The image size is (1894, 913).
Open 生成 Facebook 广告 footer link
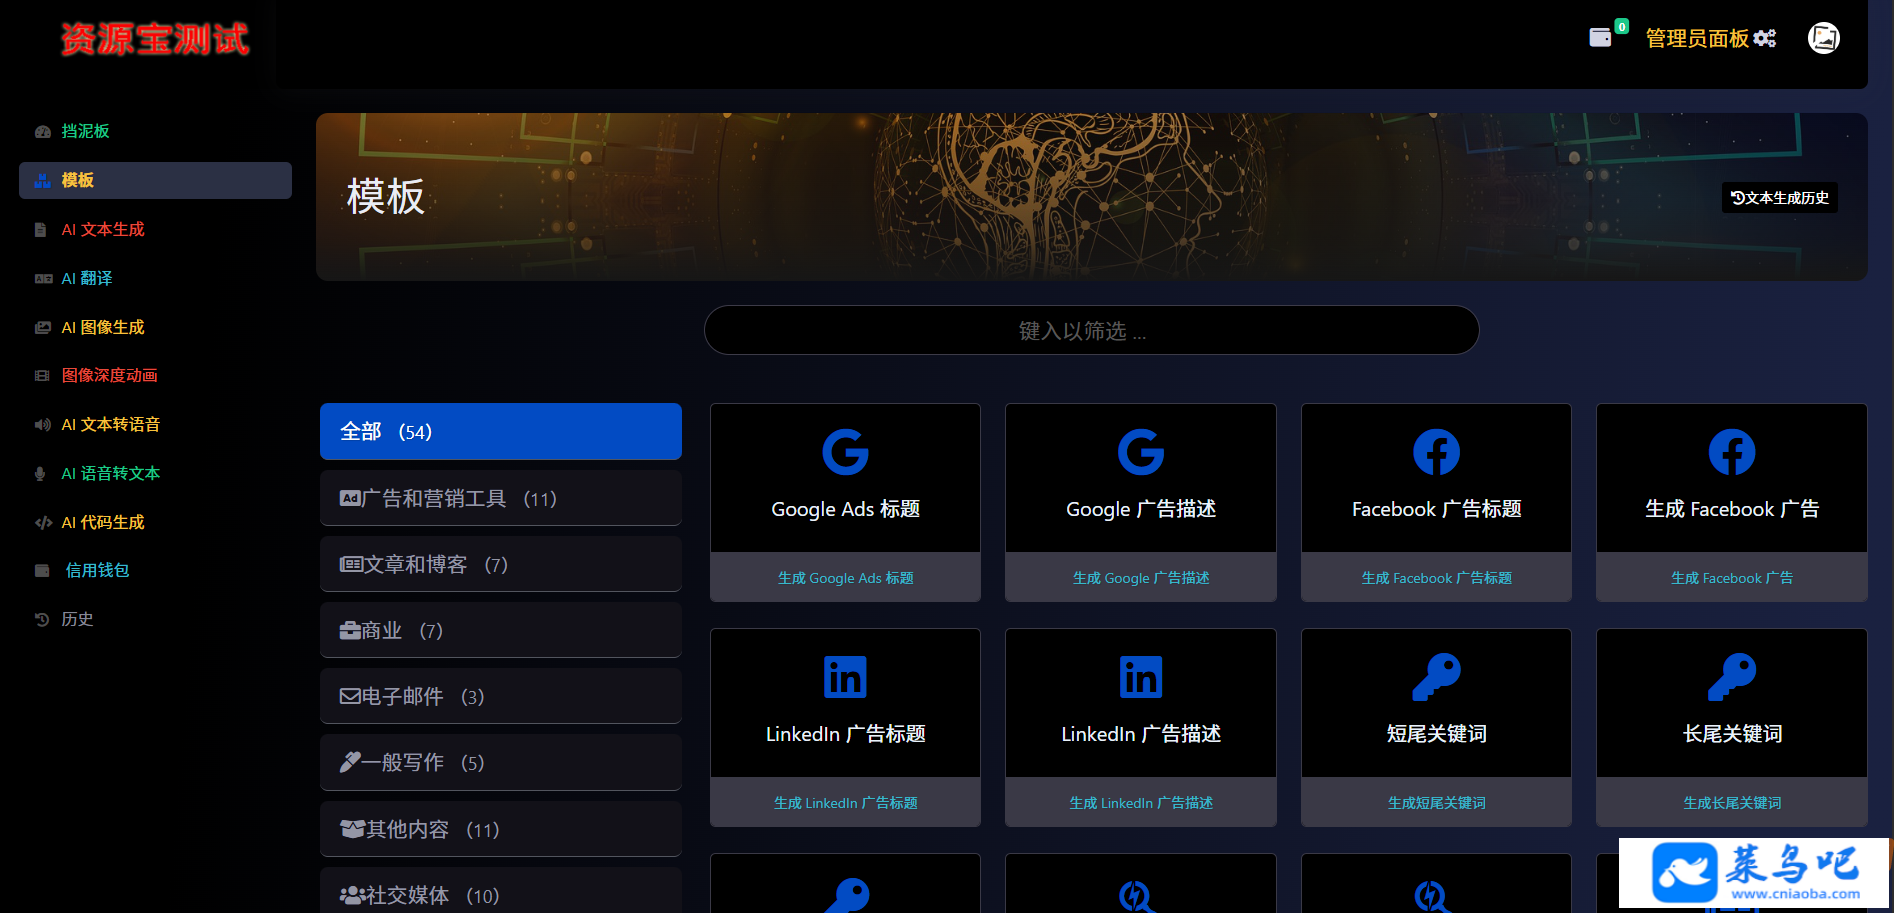pos(1732,578)
